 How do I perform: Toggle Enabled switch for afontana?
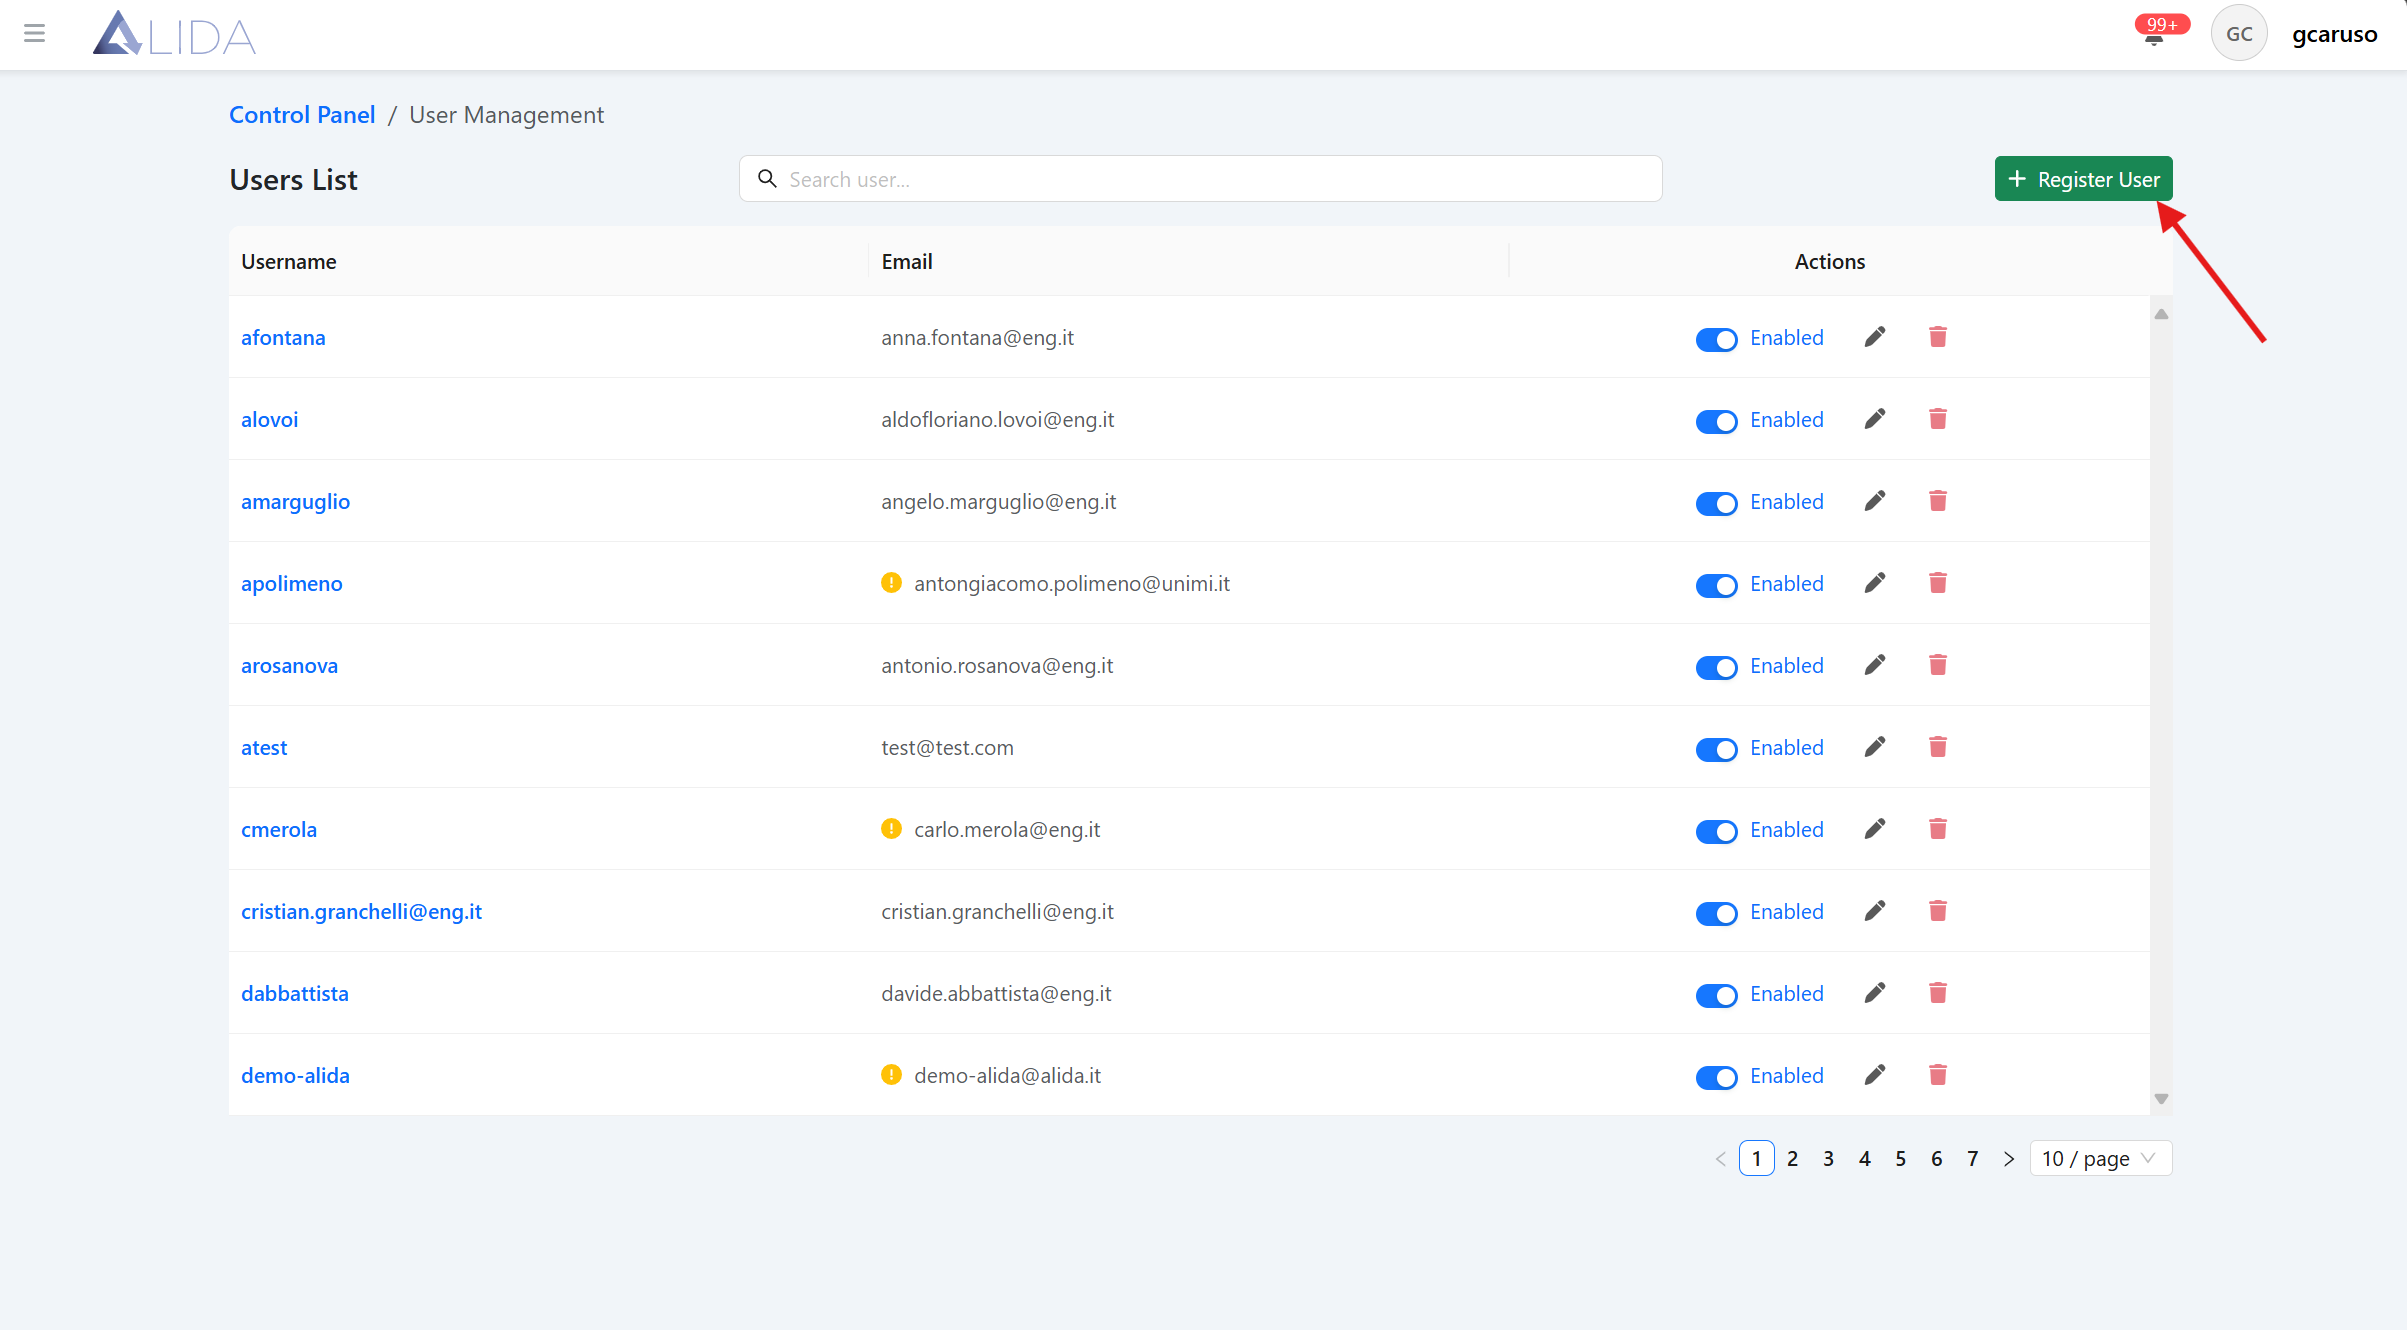click(x=1717, y=340)
